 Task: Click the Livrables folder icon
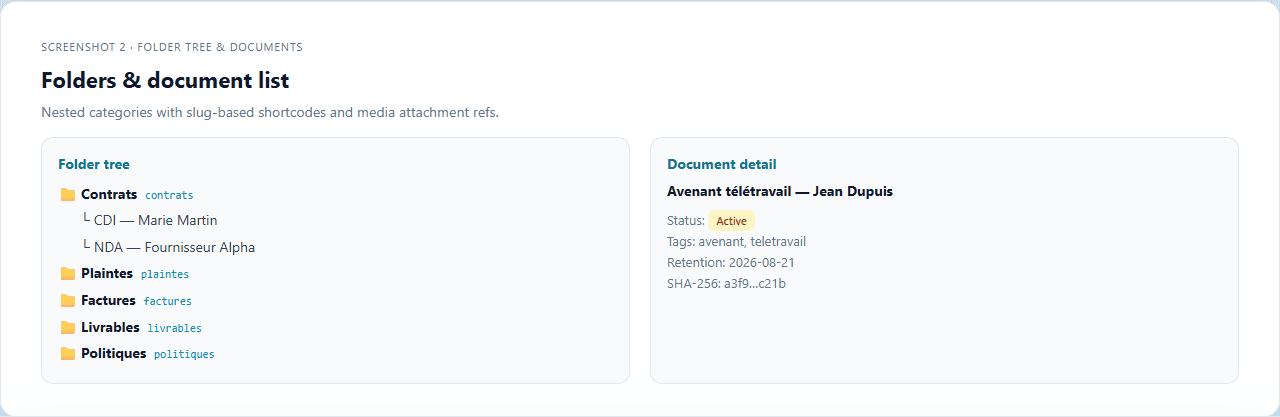coord(68,328)
